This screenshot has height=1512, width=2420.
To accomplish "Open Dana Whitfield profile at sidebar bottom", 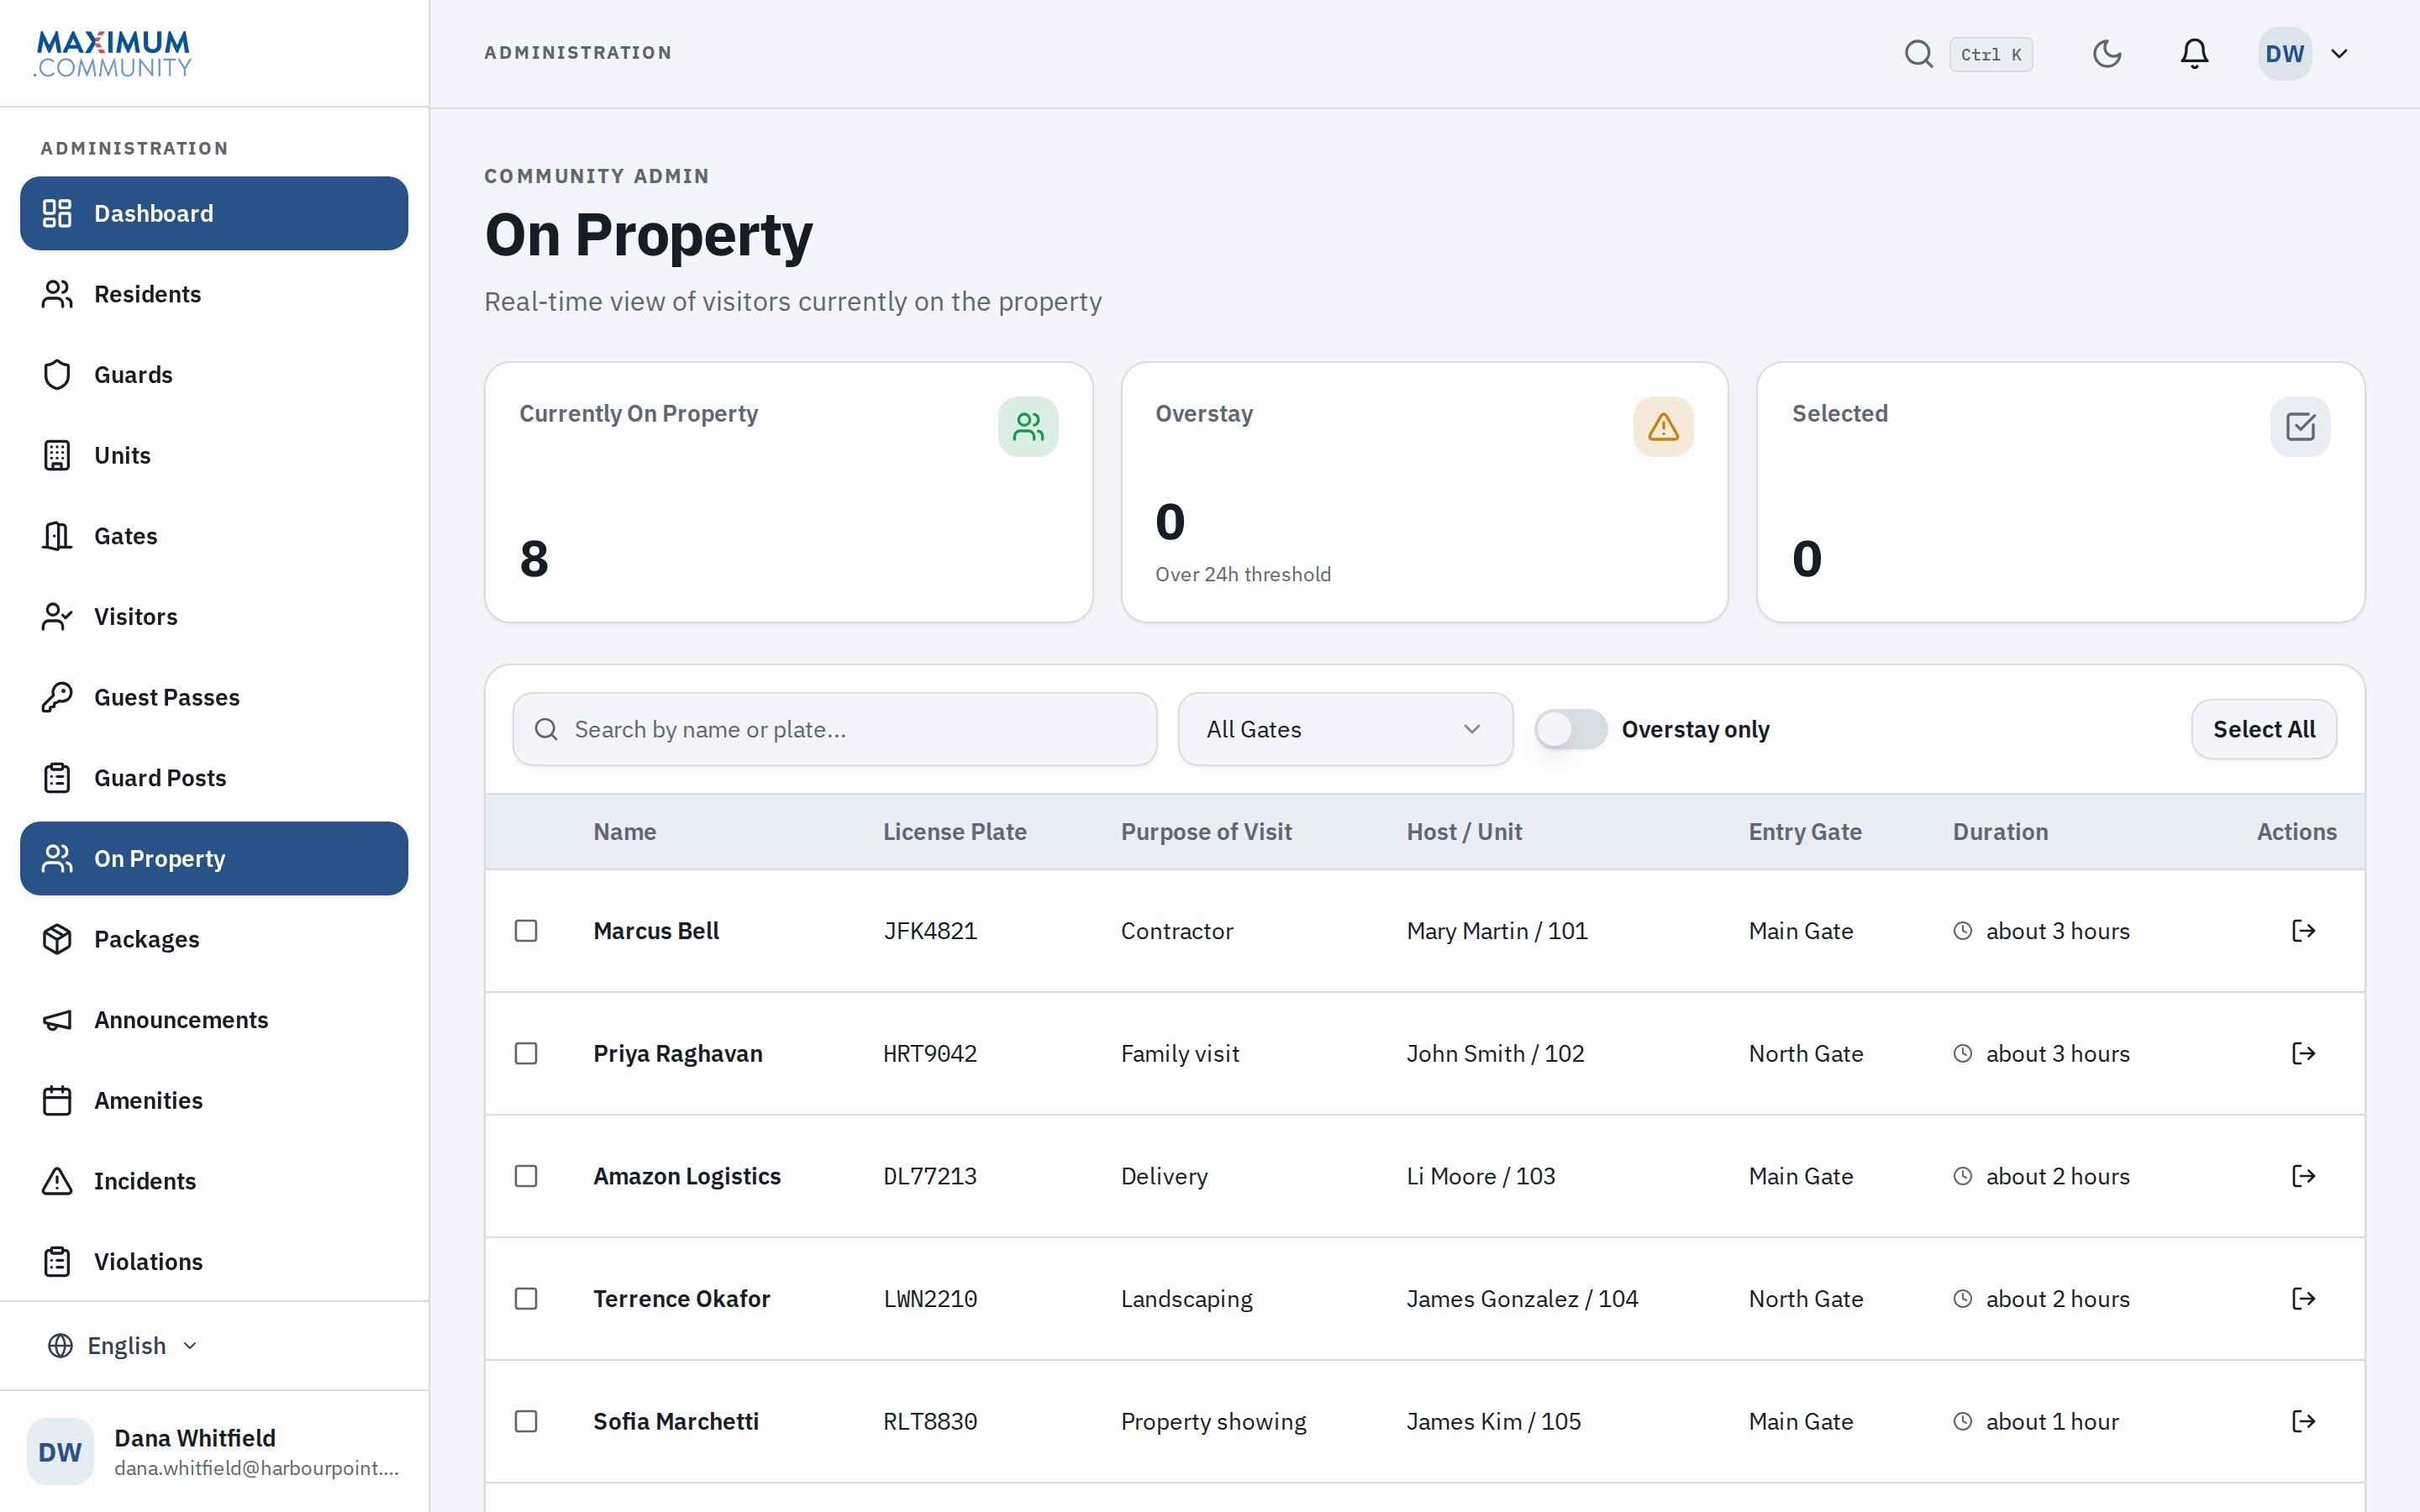I will tap(214, 1451).
